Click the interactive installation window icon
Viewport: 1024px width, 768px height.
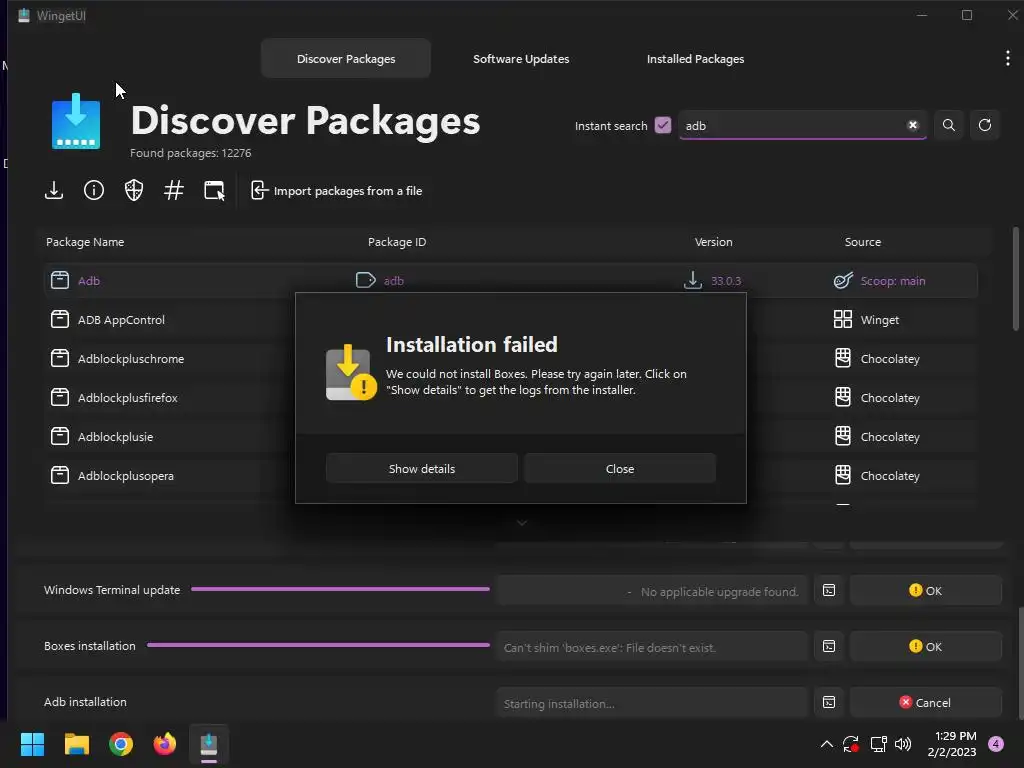[x=214, y=191]
